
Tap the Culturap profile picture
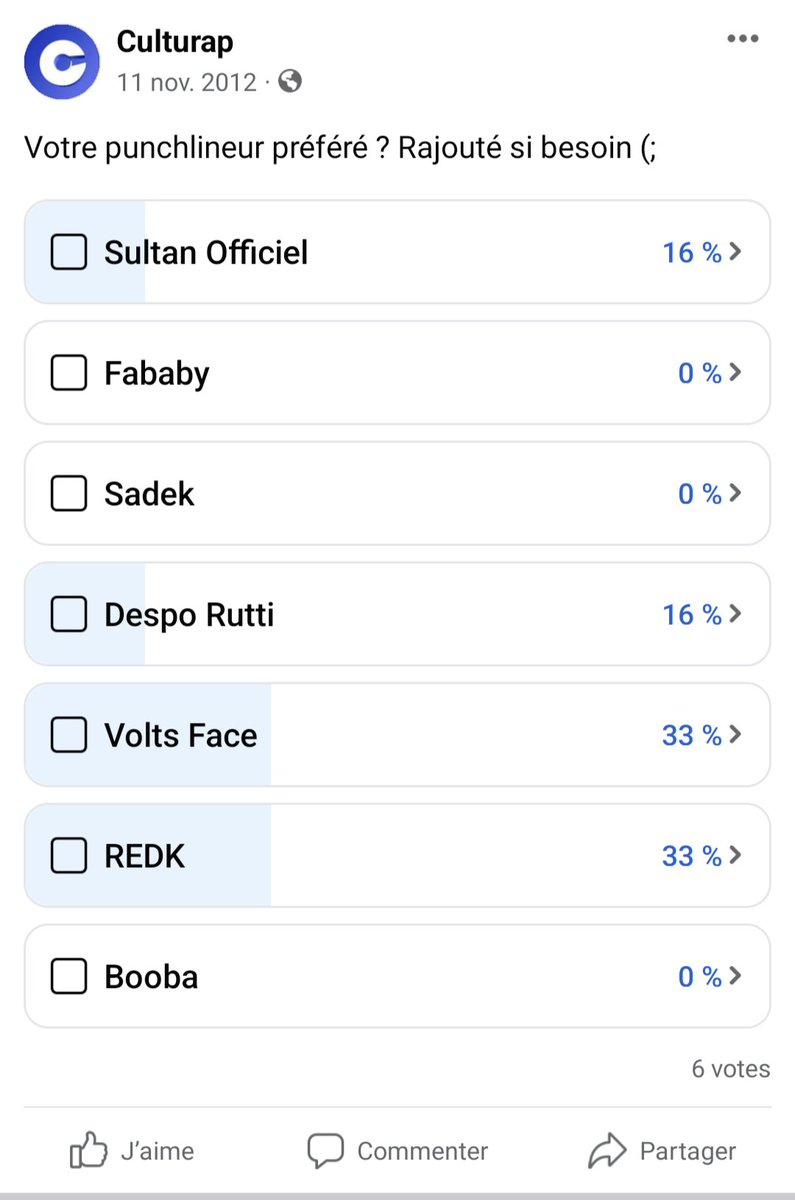coord(62,62)
